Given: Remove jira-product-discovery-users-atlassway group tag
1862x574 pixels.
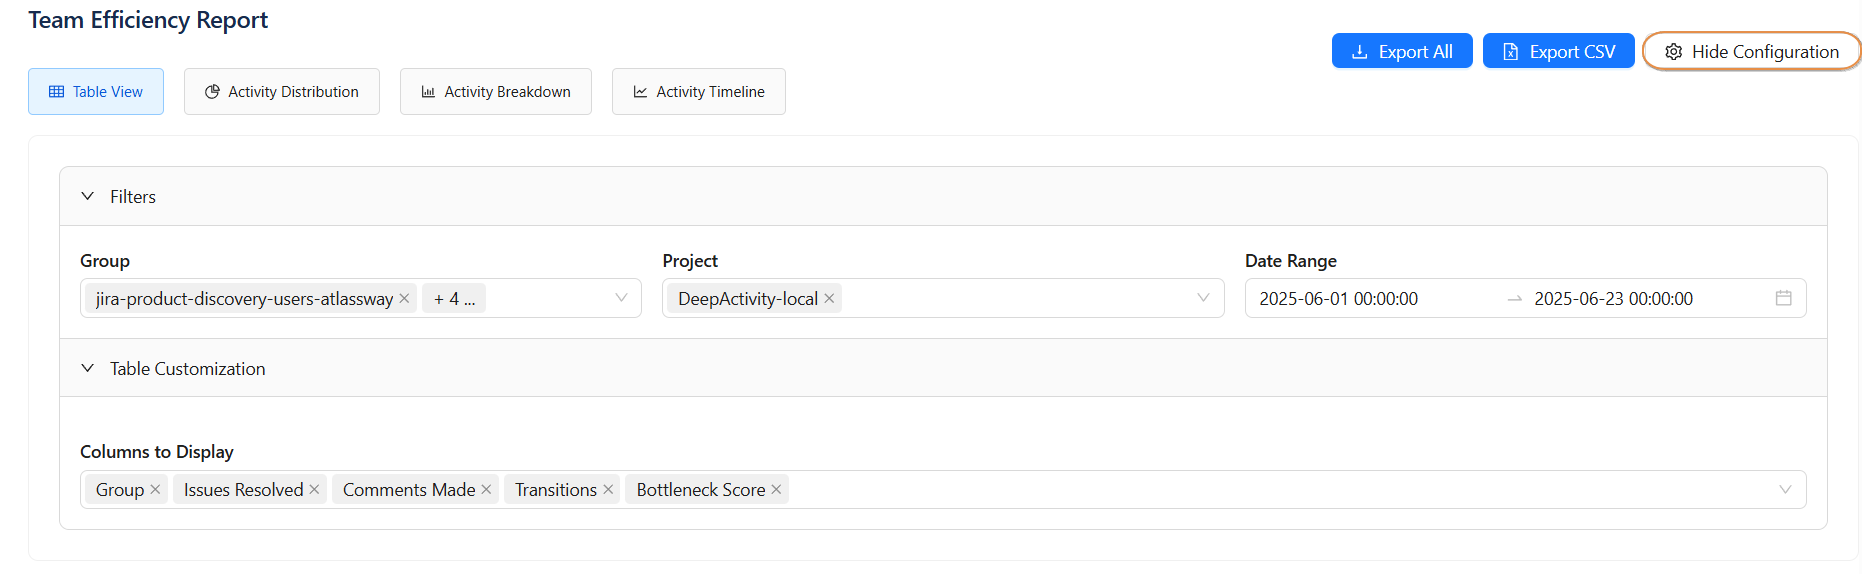Looking at the screenshot, I should [404, 299].
